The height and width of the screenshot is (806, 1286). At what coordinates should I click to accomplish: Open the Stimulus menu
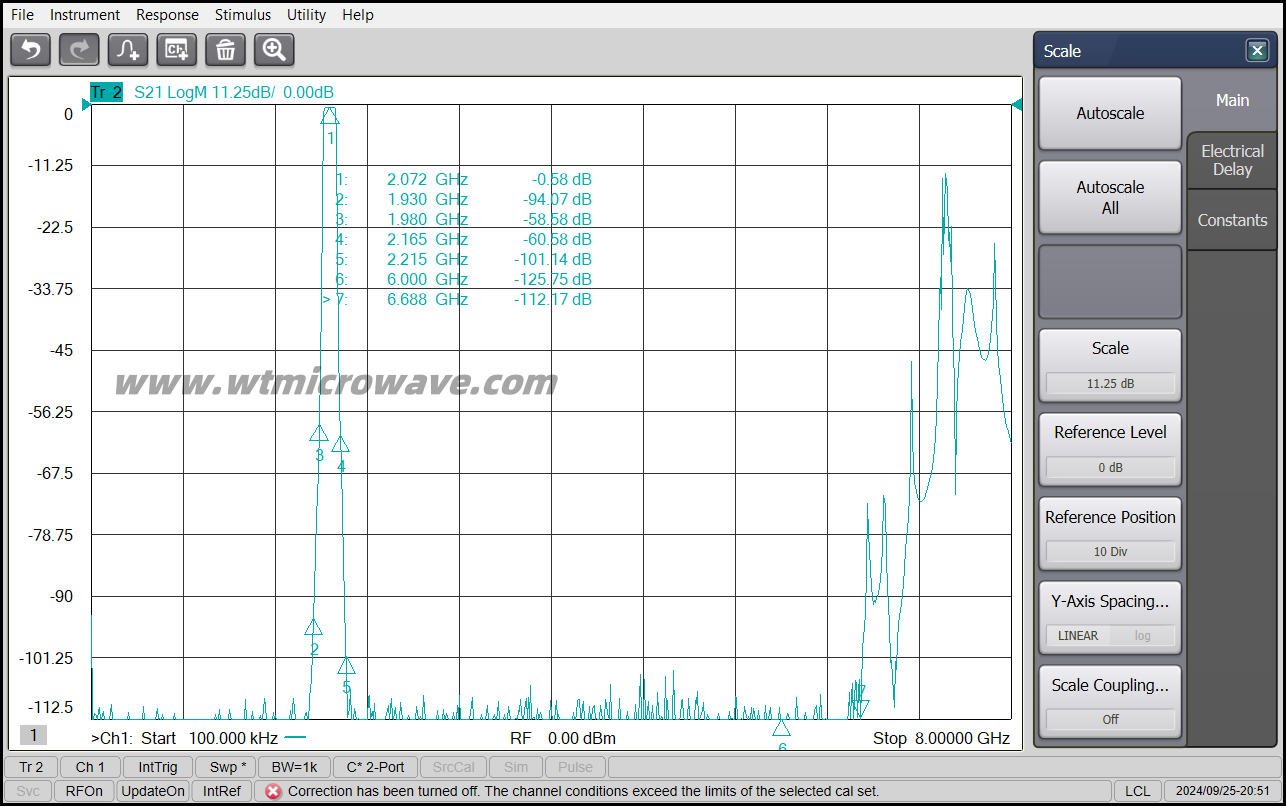[x=242, y=14]
